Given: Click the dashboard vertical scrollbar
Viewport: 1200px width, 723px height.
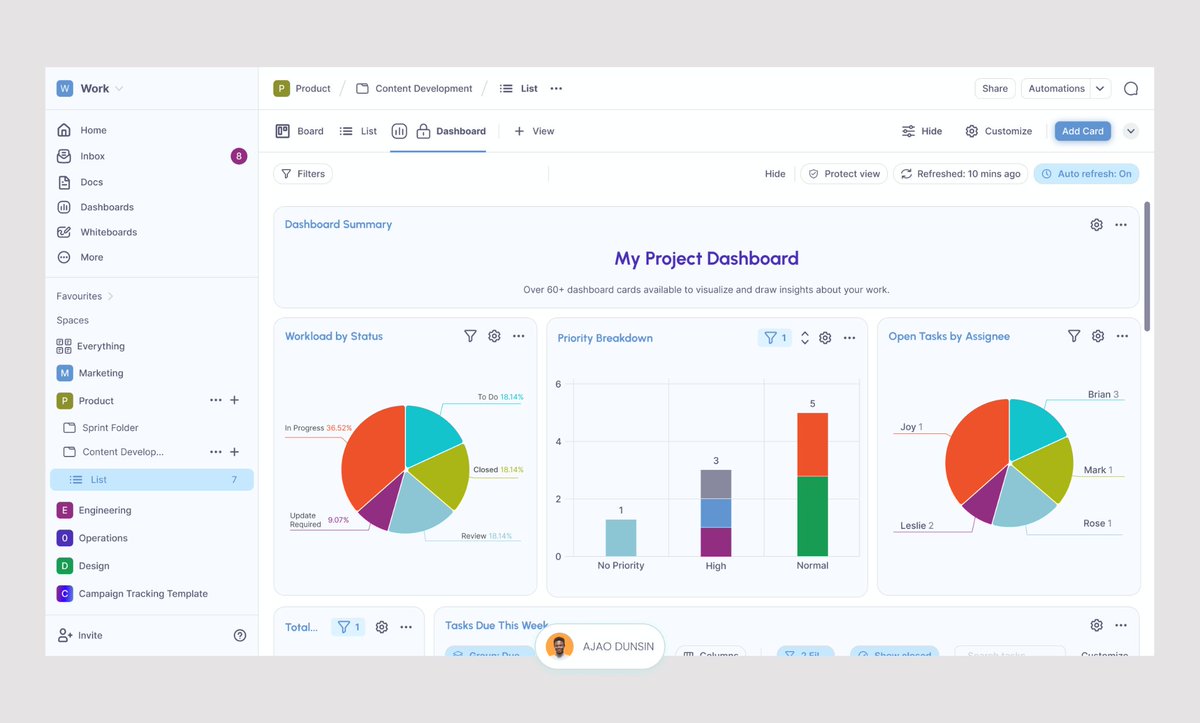Looking at the screenshot, I should [x=1147, y=265].
